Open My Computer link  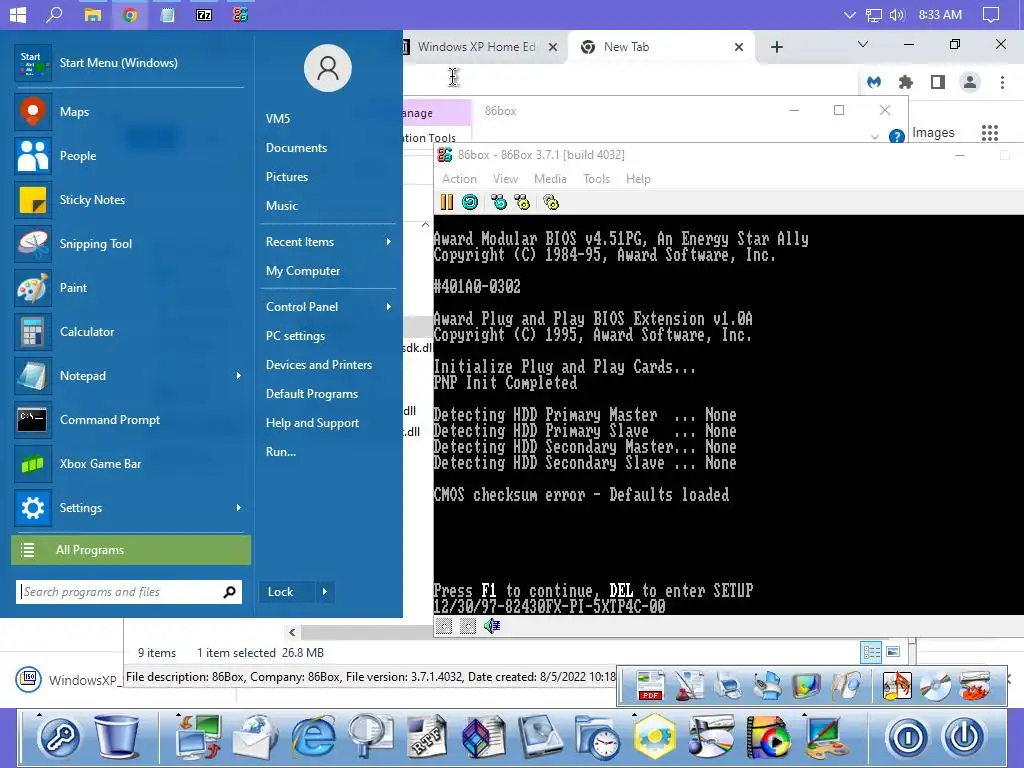point(303,271)
